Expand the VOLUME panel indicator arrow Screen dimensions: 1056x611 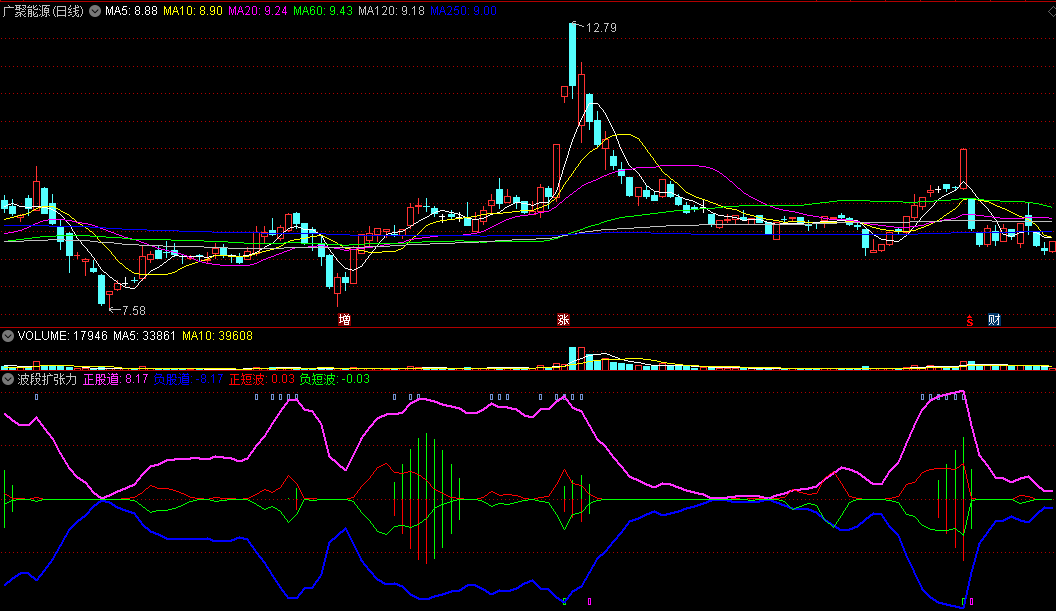coord(8,335)
